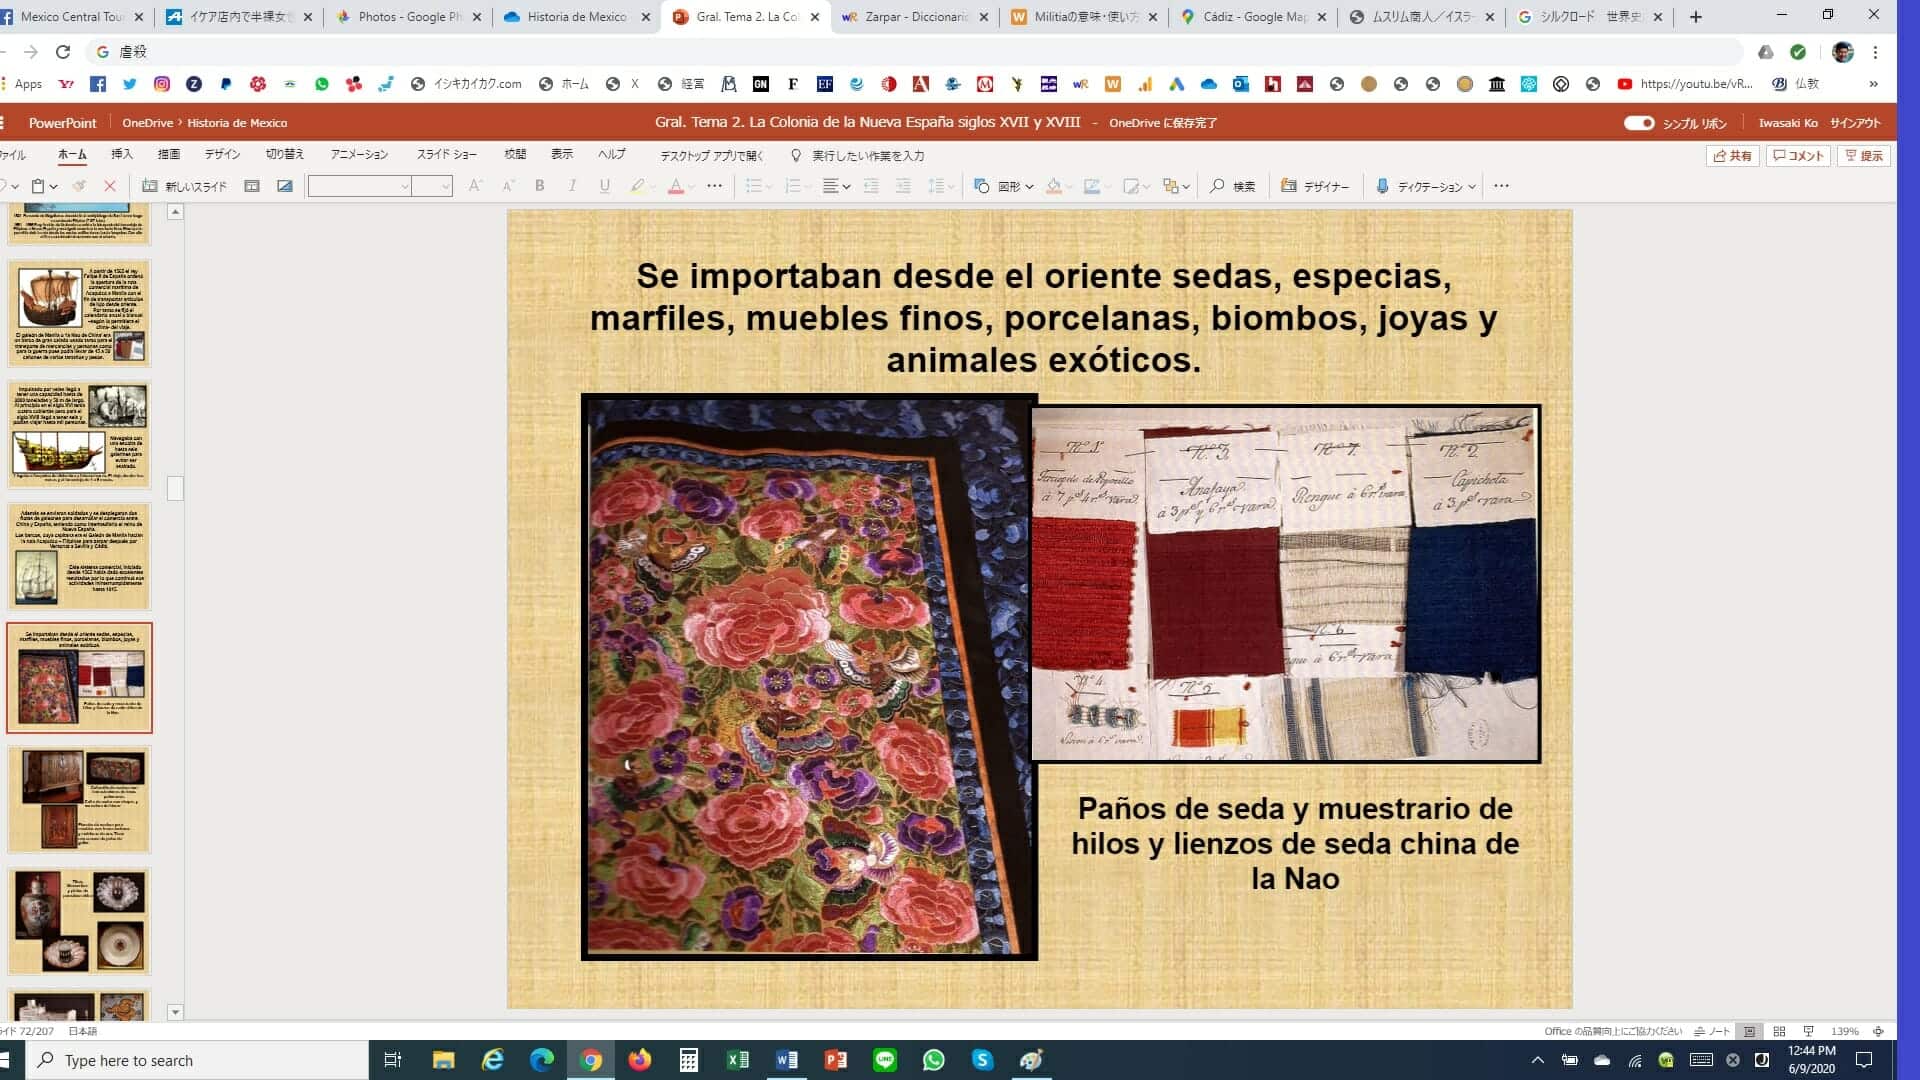
Task: Toggle the Simple Ribbon (シンプルリボン) switch
Action: point(1638,123)
